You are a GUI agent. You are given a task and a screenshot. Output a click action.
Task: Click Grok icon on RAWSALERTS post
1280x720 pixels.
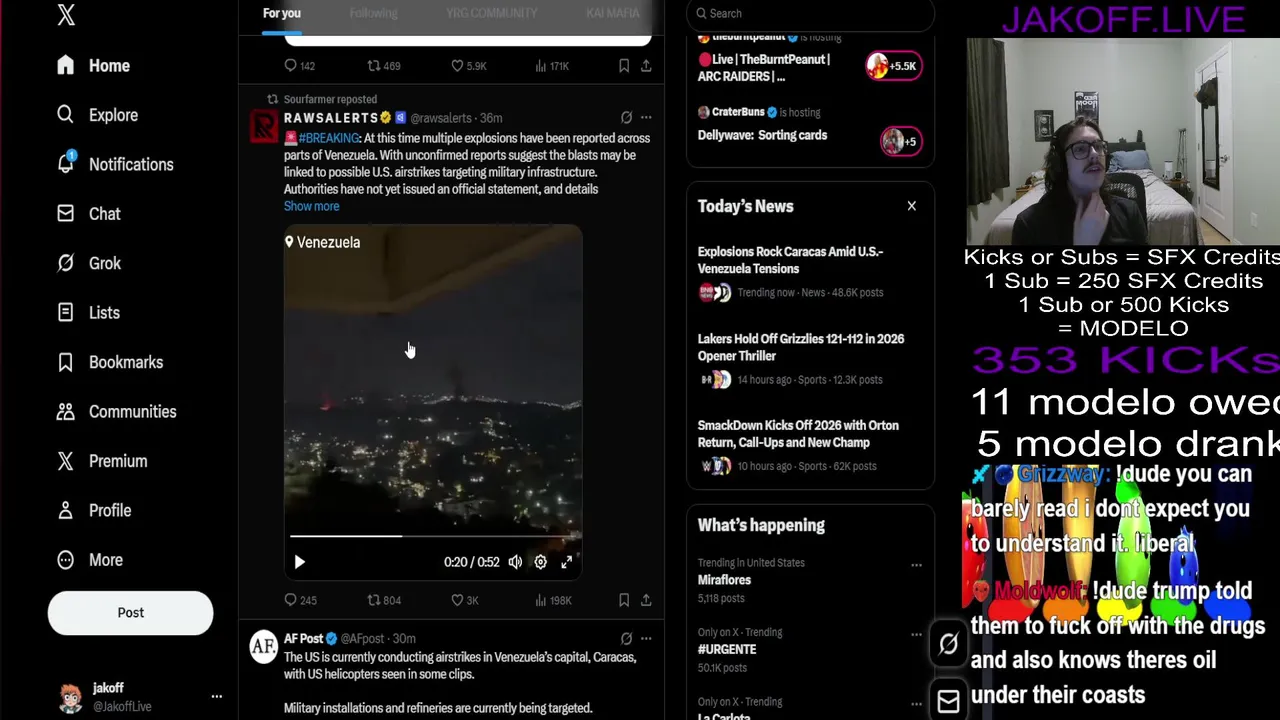(x=626, y=118)
